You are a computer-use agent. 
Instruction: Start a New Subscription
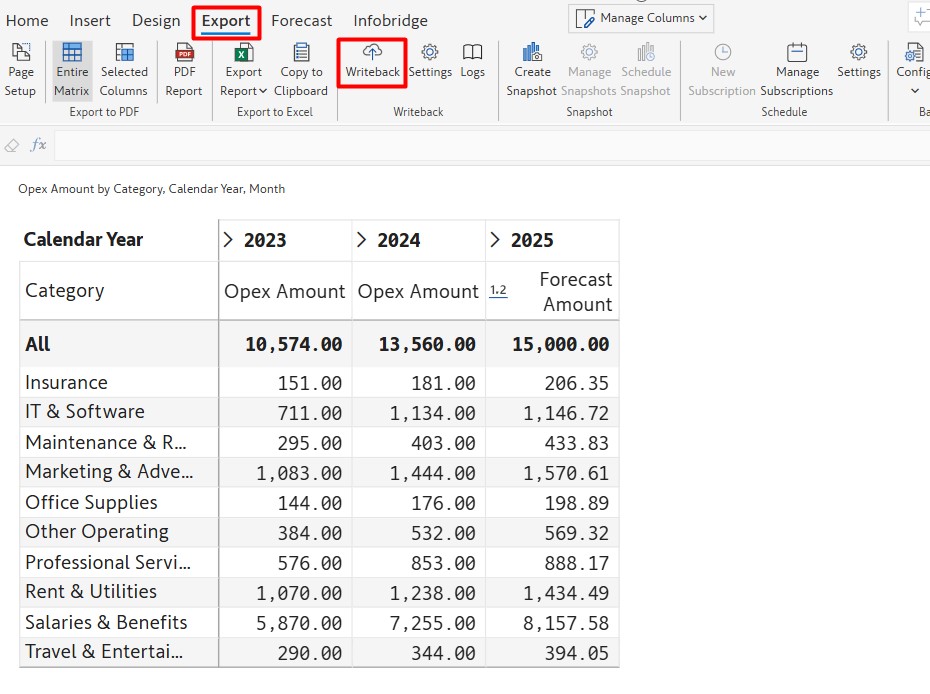point(722,70)
